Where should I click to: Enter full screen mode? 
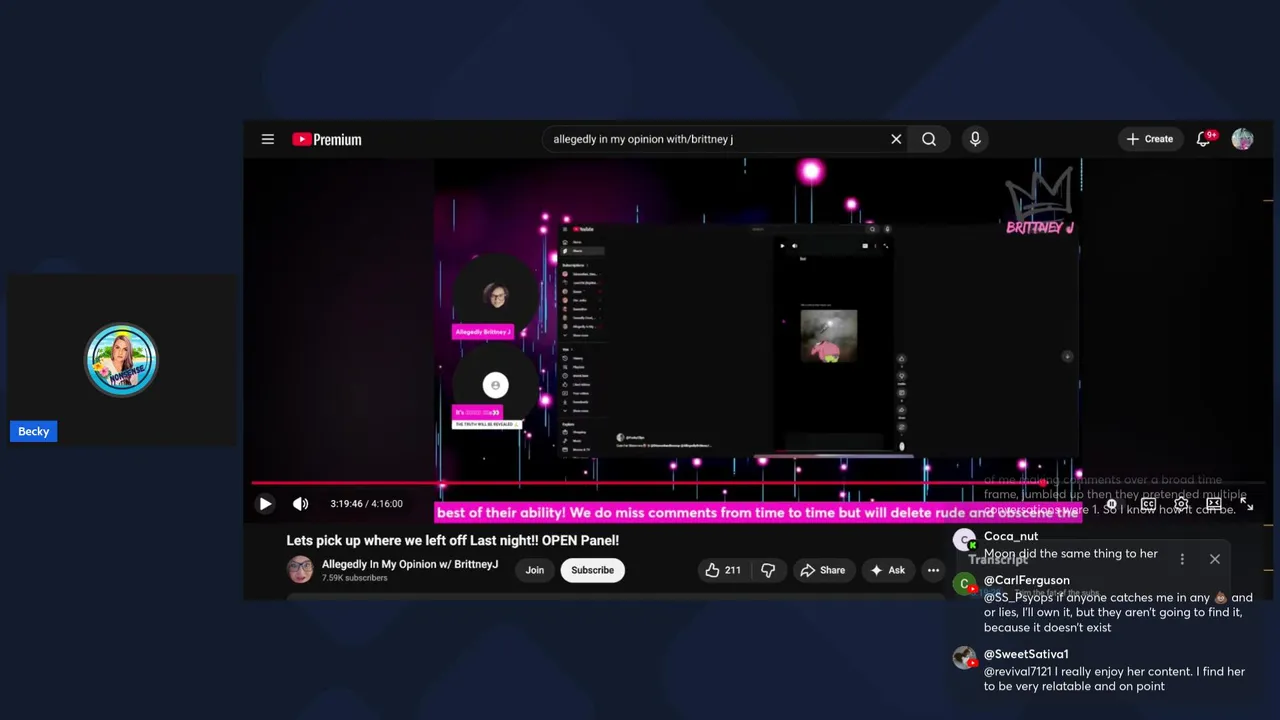coord(1247,504)
